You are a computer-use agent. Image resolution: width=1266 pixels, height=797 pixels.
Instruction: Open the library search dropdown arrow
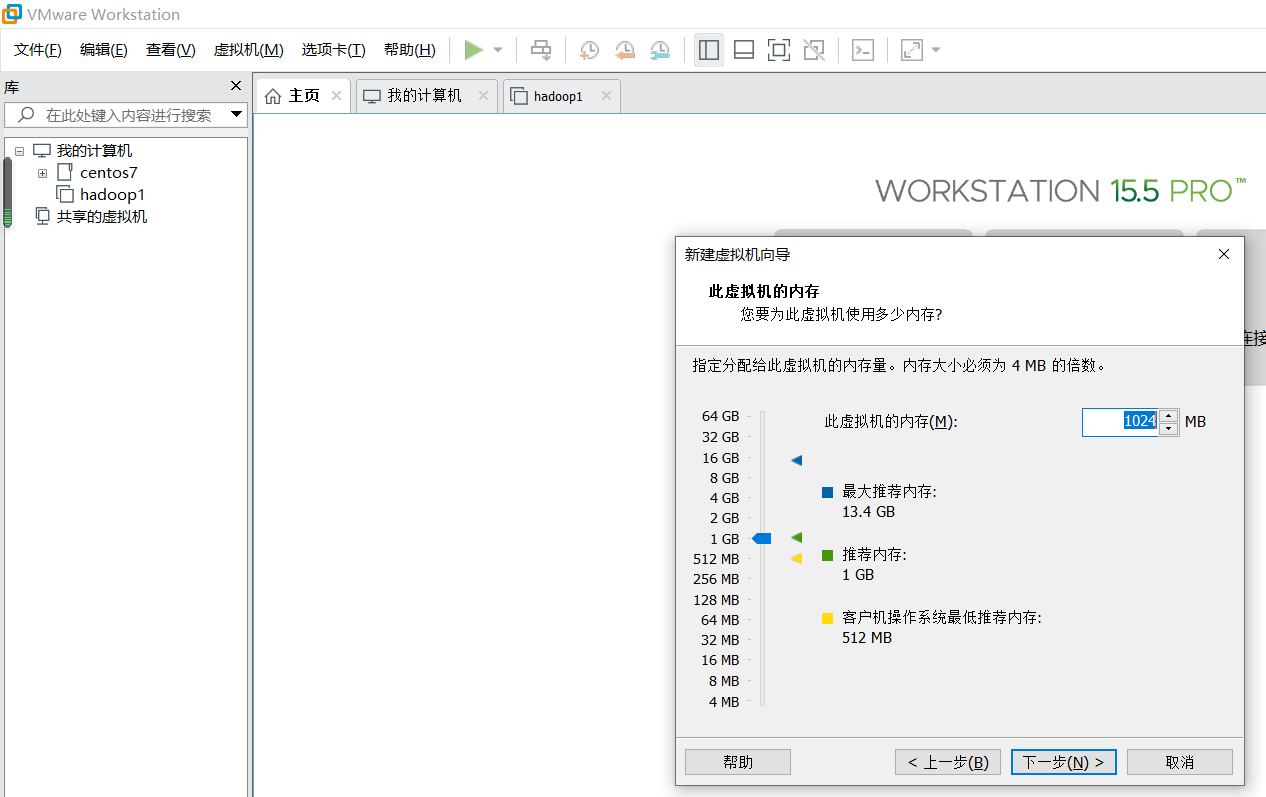236,115
